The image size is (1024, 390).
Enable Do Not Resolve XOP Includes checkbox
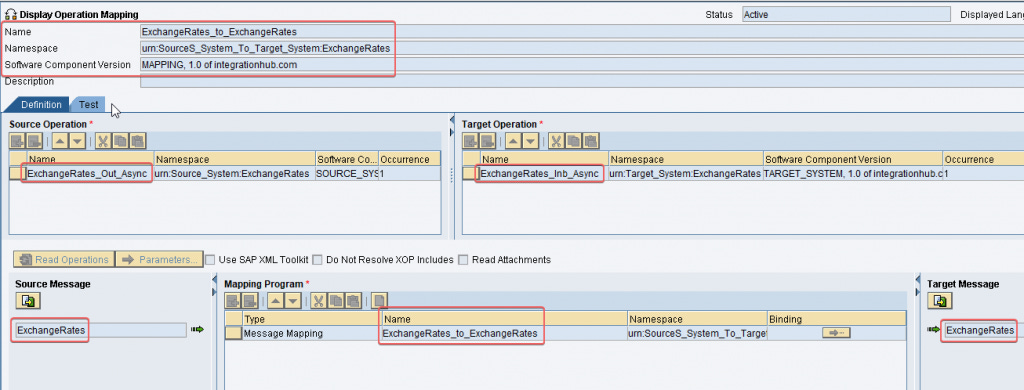coord(317,260)
